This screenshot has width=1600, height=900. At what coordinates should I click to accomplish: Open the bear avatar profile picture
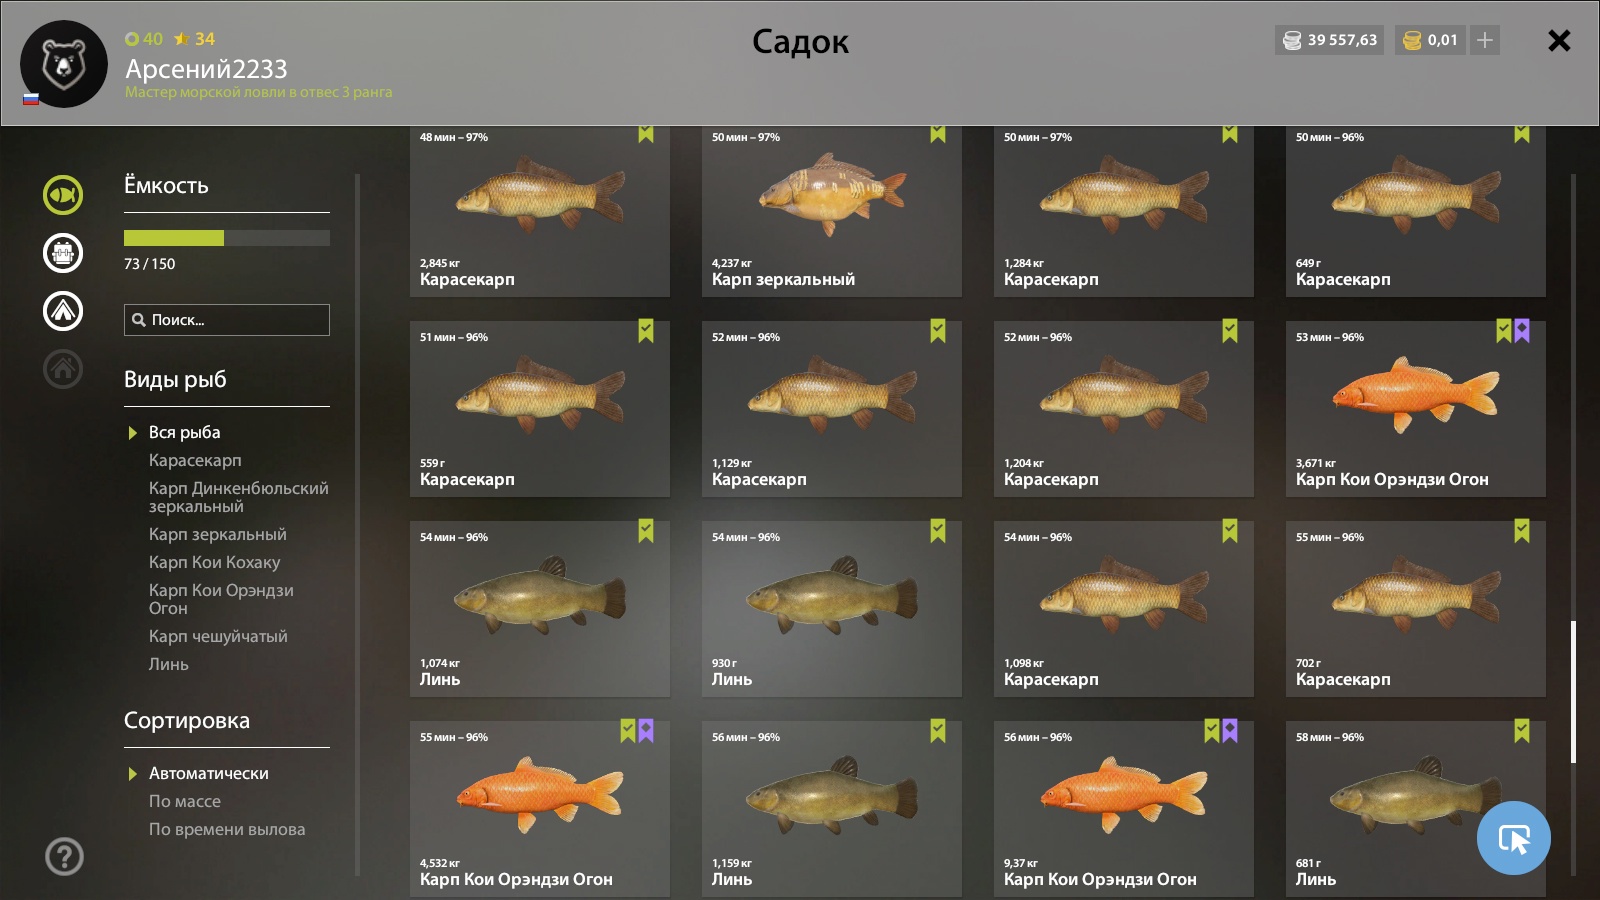pyautogui.click(x=64, y=64)
